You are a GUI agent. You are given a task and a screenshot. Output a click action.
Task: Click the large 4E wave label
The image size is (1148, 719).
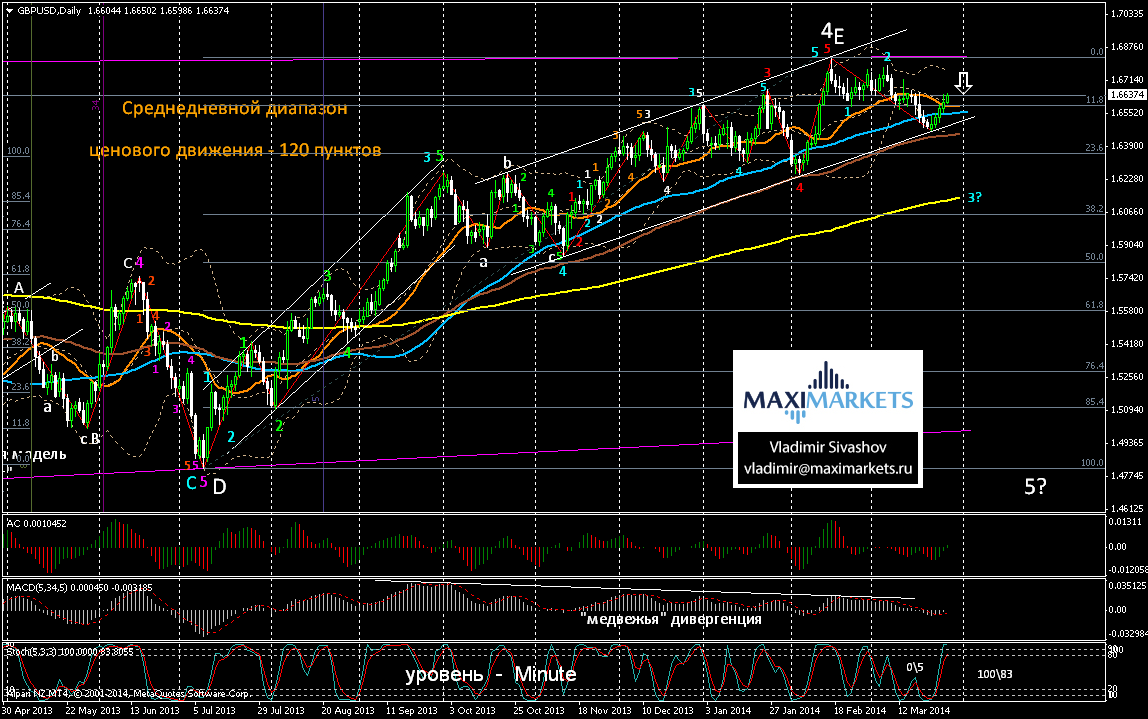coord(832,32)
